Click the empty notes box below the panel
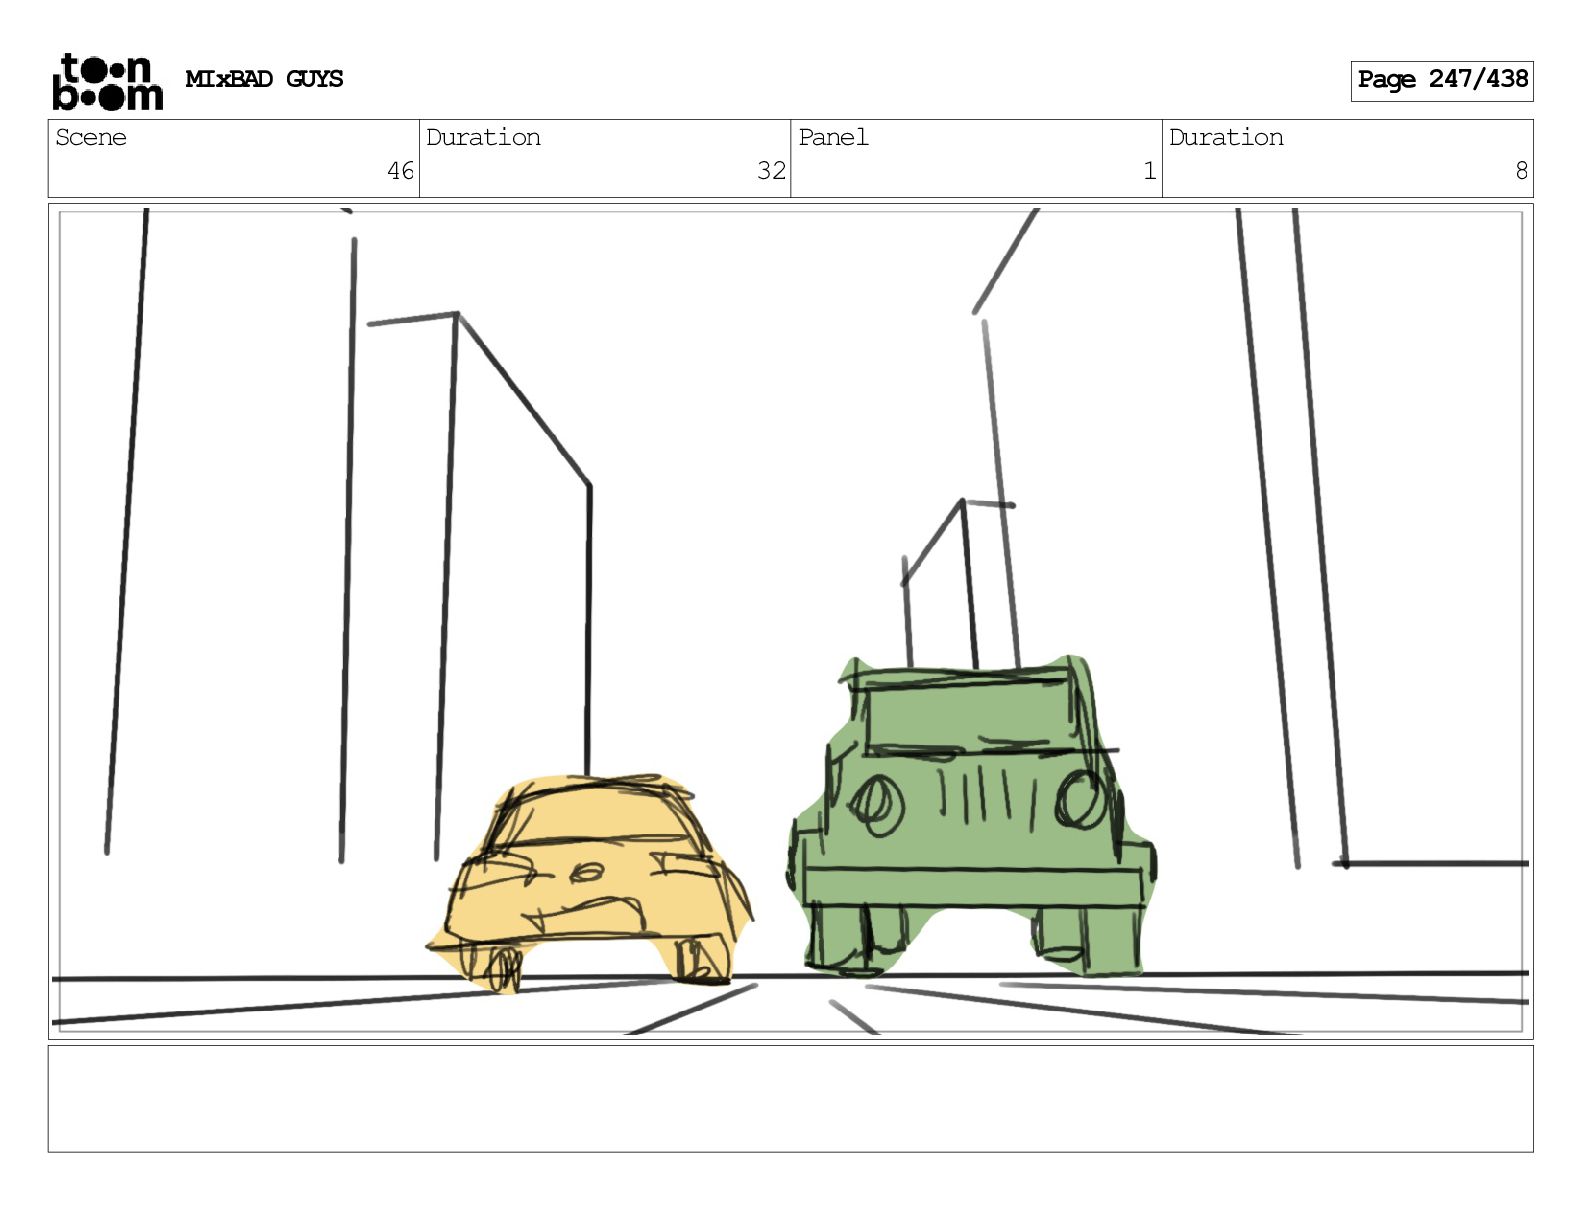 pos(790,1099)
